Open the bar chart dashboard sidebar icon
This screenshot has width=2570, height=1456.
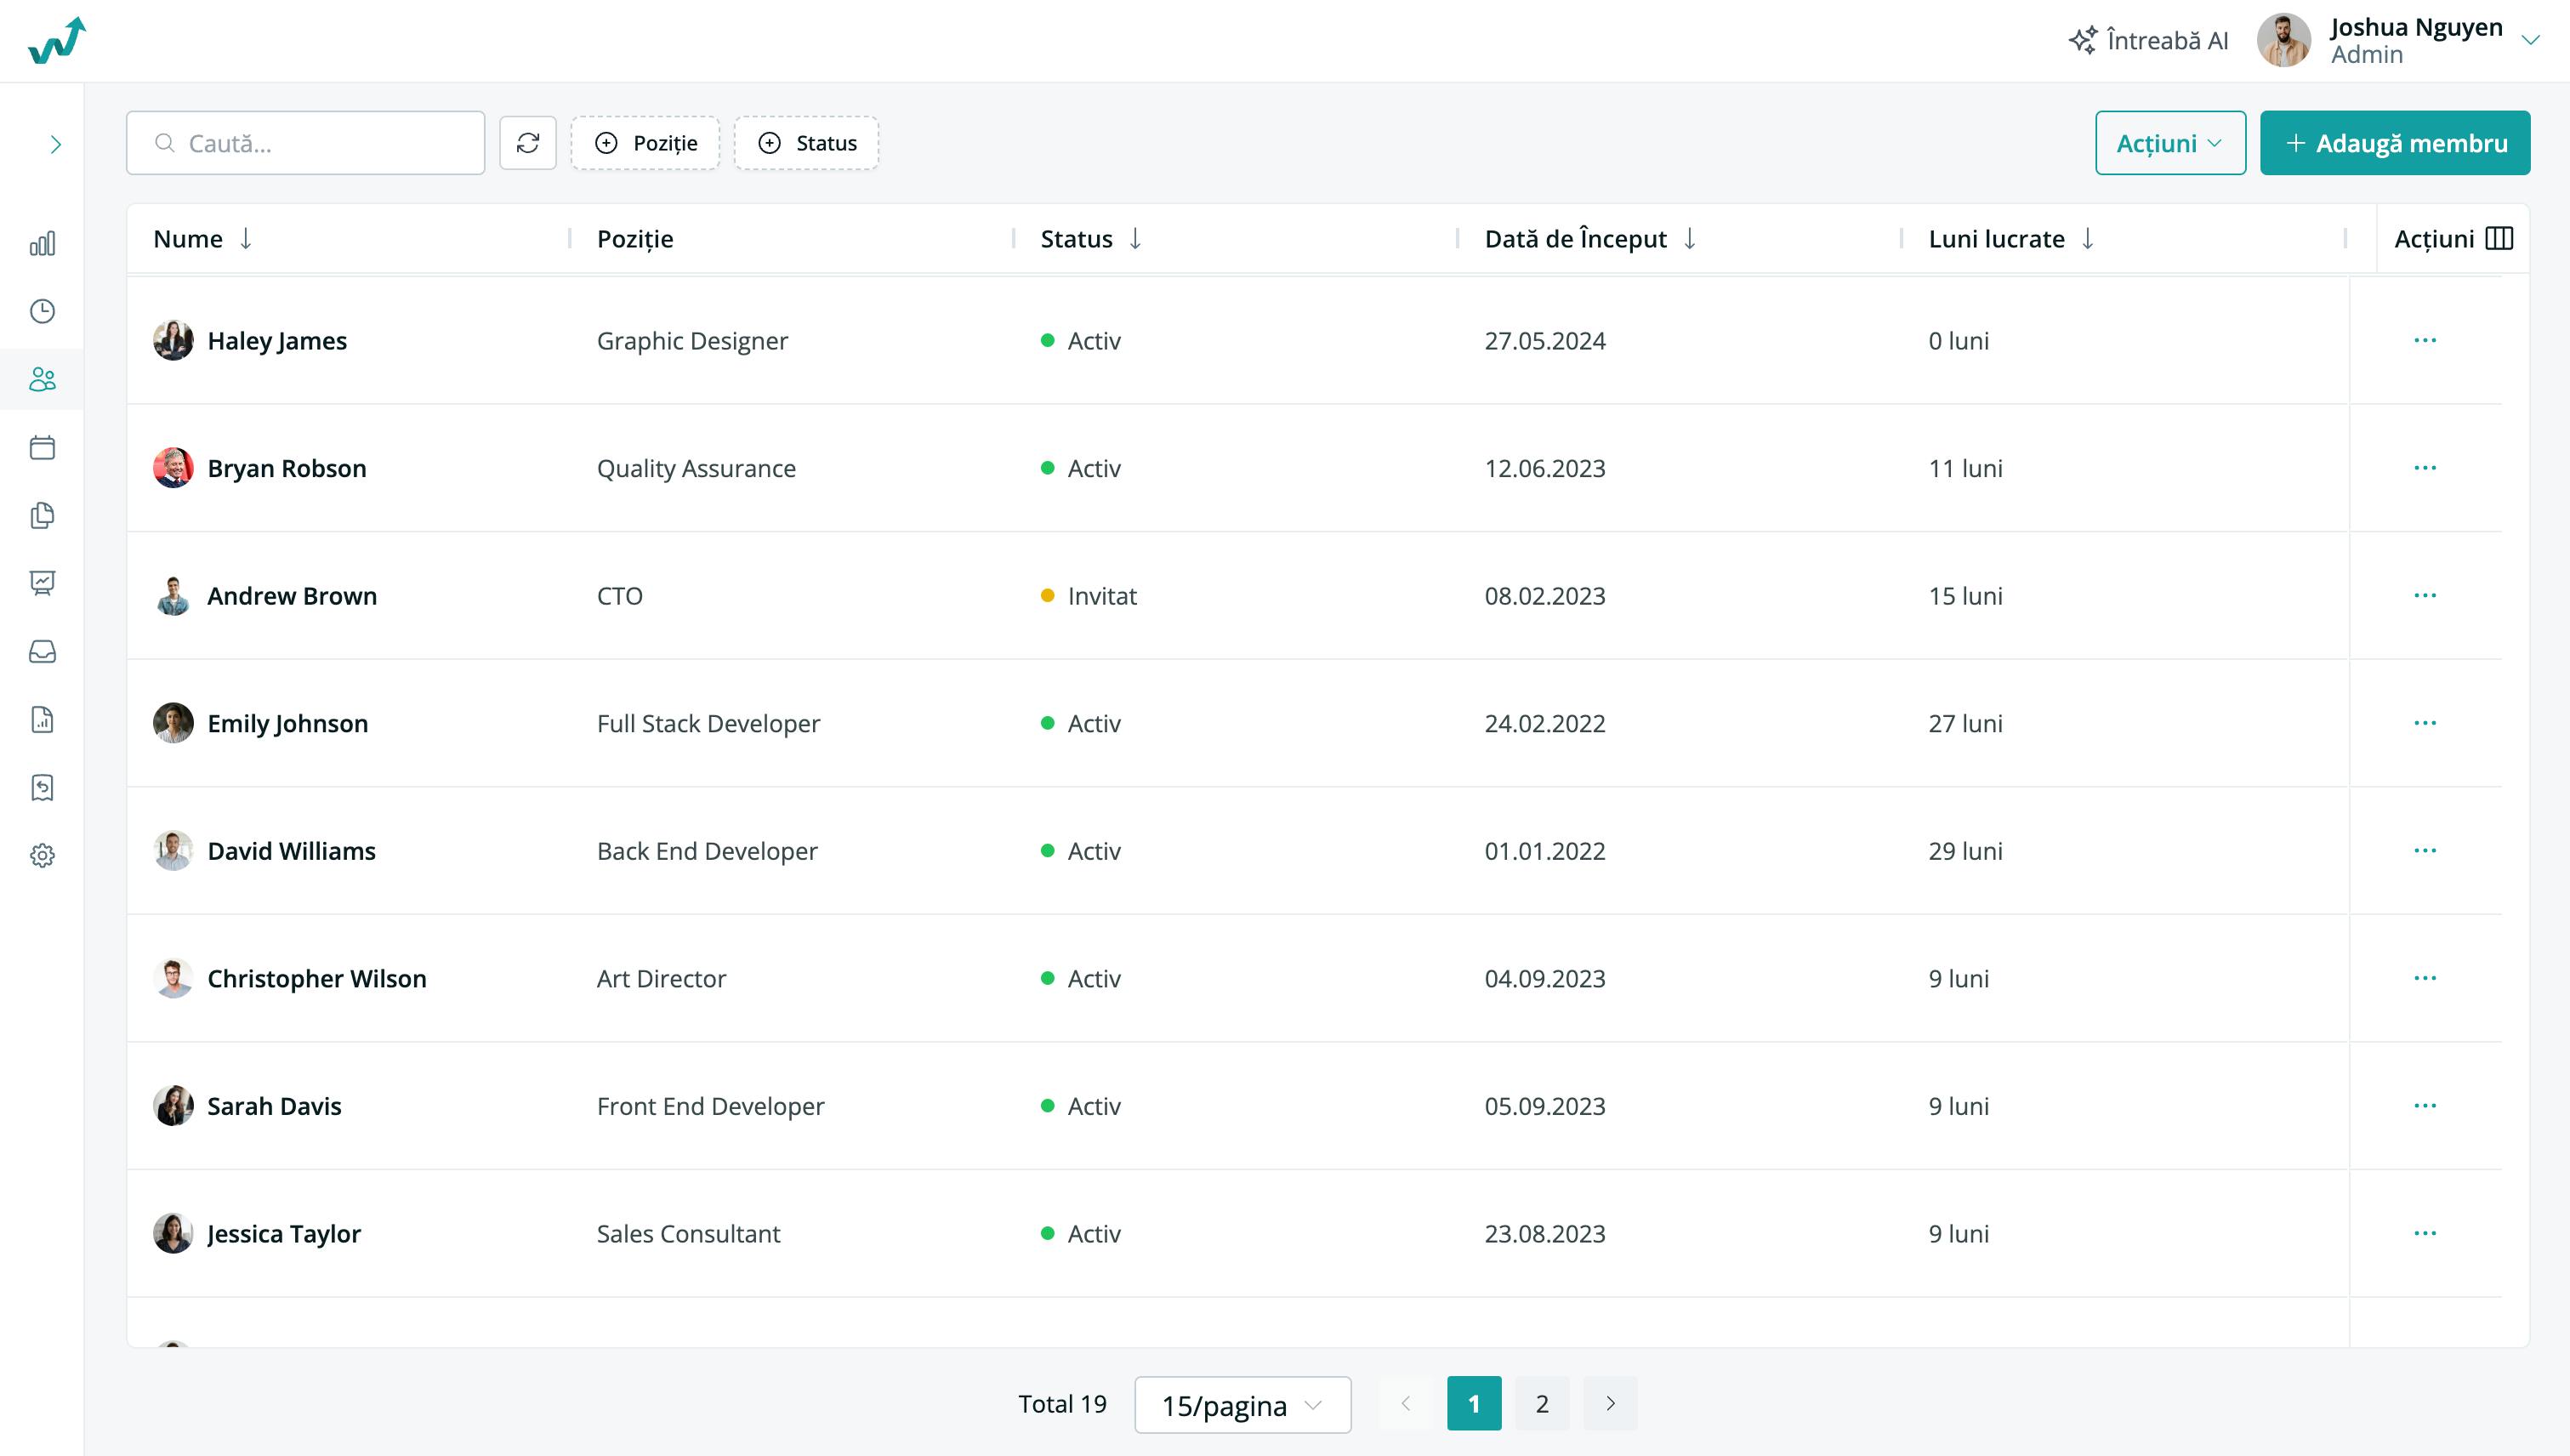[x=42, y=243]
